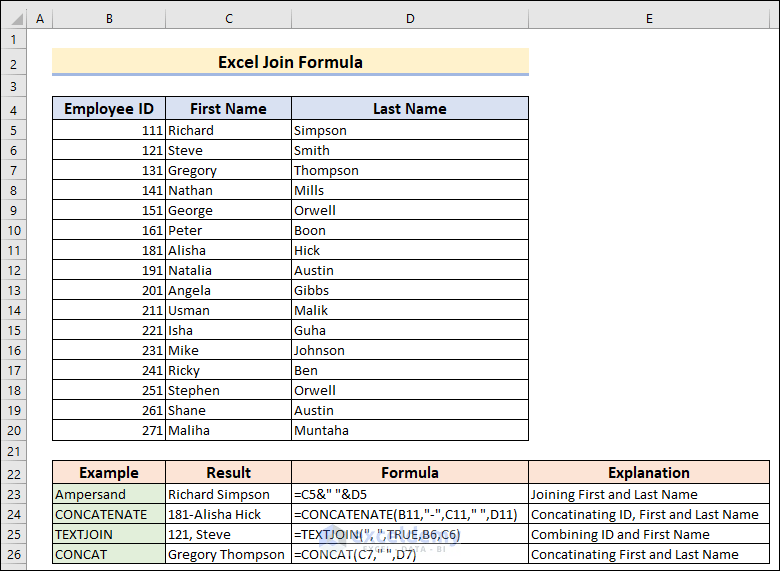Select the 'Natalia' cell
The image size is (780, 571).
228,270
